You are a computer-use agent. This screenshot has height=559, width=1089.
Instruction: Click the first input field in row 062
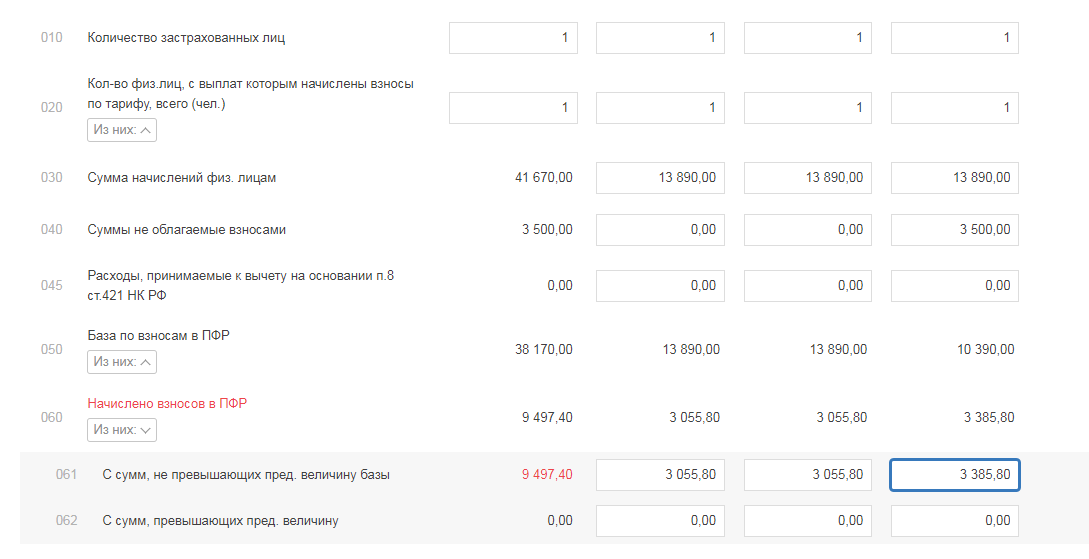[x=660, y=521]
